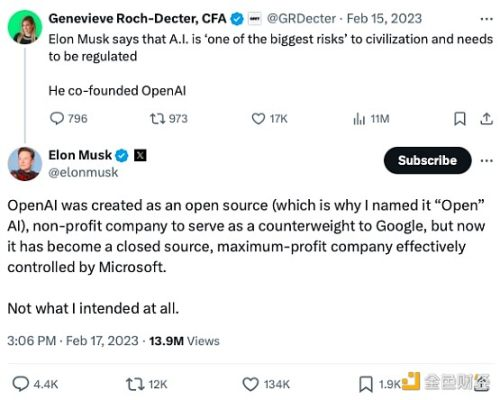Open more options next to Subscribe button

pos(487,161)
